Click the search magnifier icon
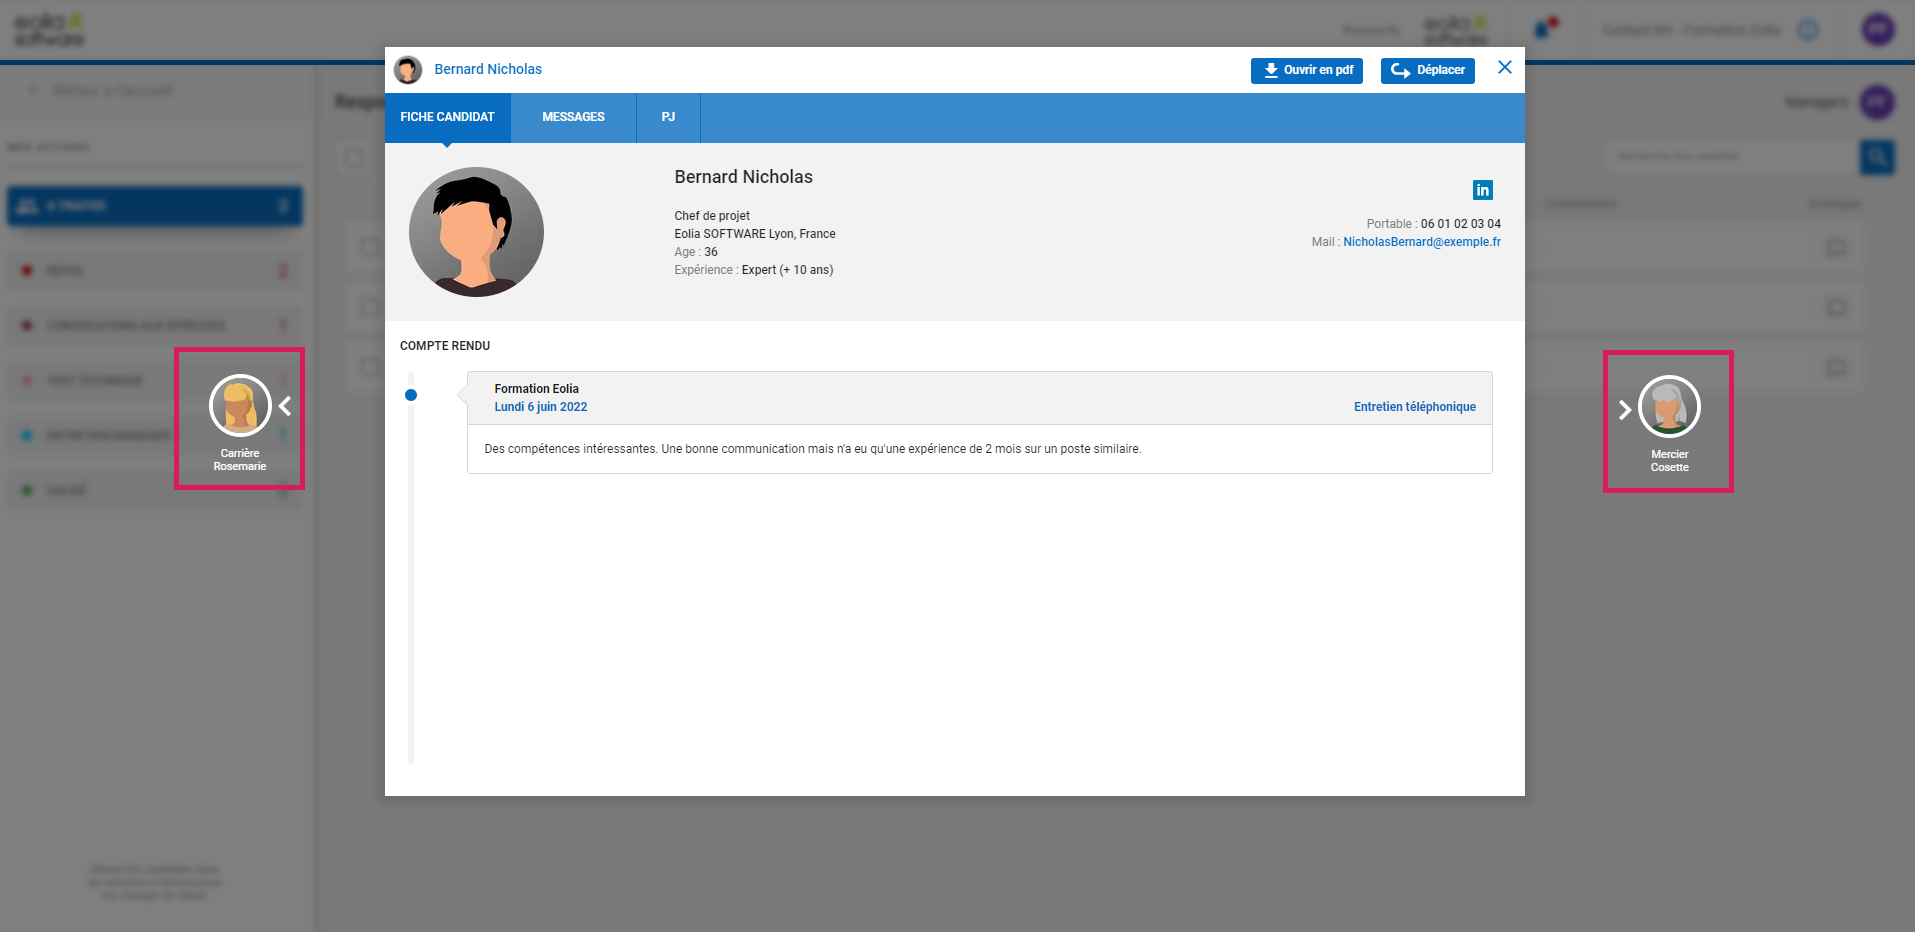The height and width of the screenshot is (932, 1915). click(1877, 156)
